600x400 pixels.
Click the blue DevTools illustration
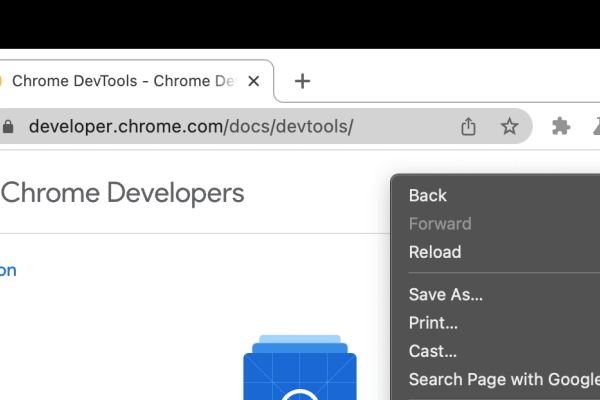300,367
